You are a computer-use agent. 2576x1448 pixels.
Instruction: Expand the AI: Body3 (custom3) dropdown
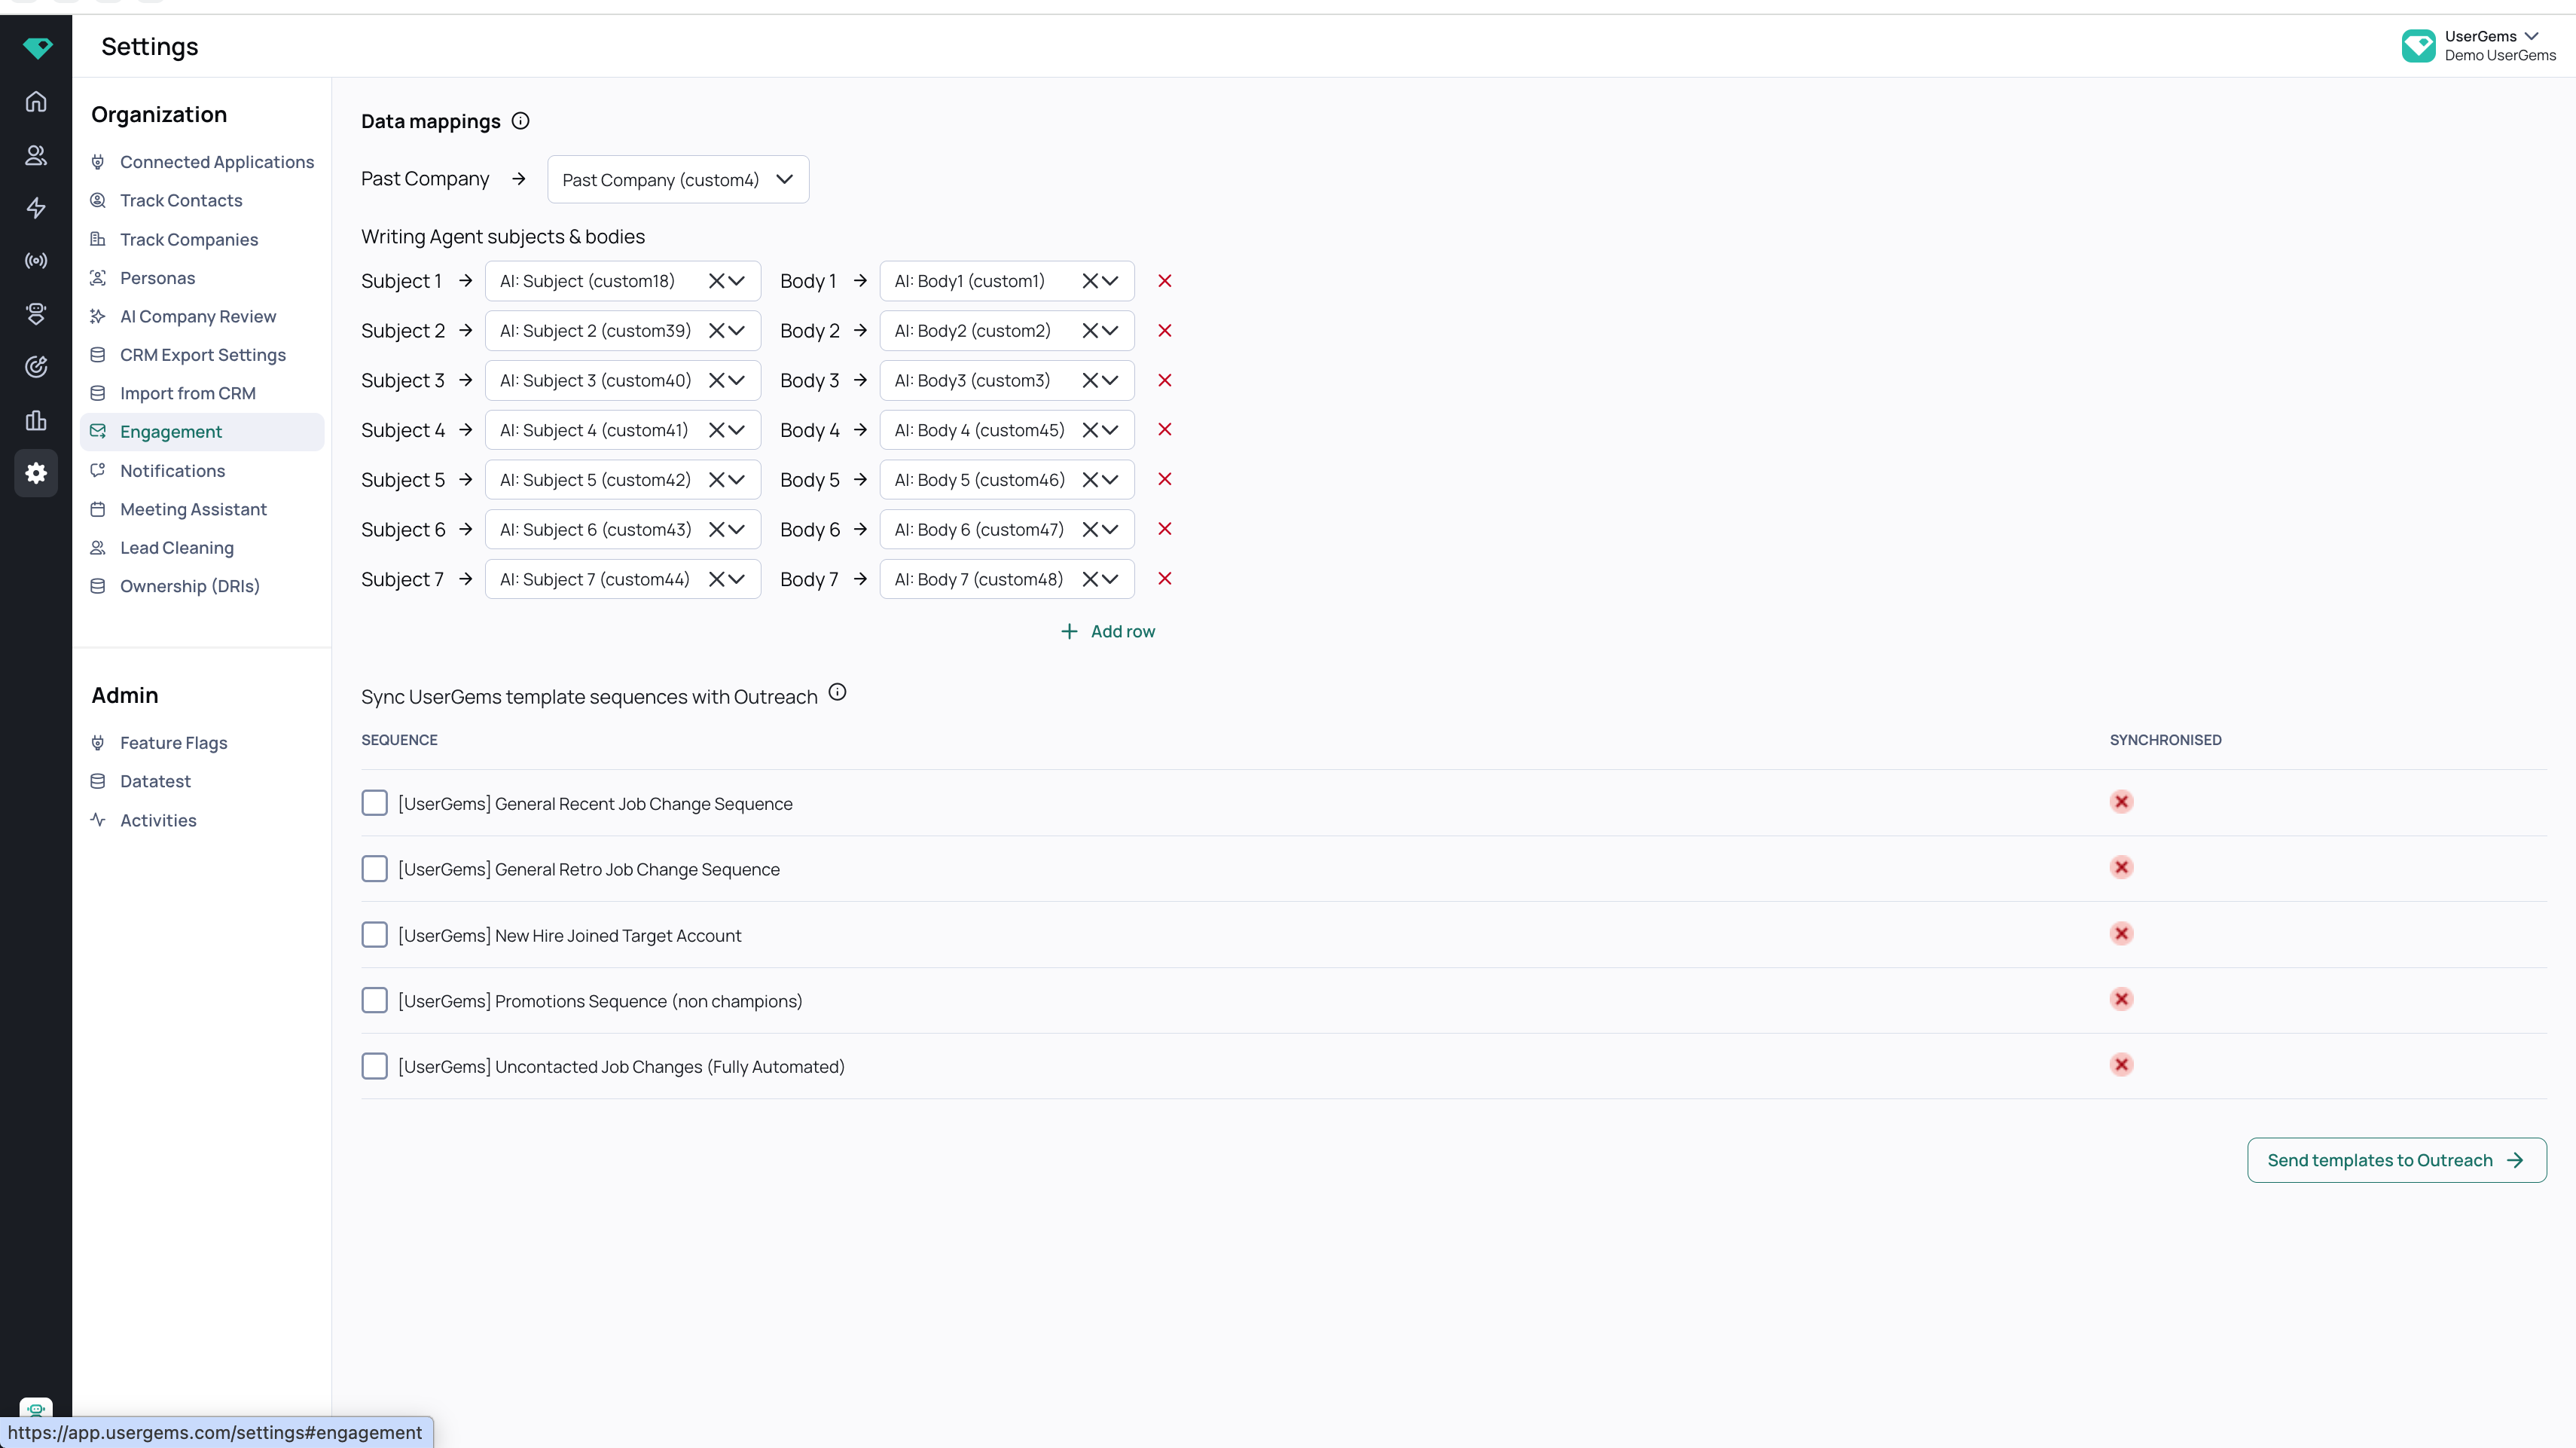point(1110,380)
